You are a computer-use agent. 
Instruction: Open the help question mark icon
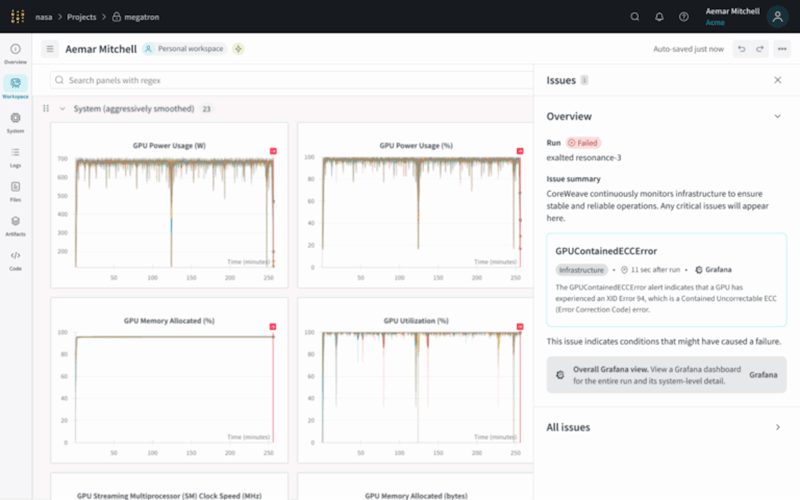[x=684, y=16]
